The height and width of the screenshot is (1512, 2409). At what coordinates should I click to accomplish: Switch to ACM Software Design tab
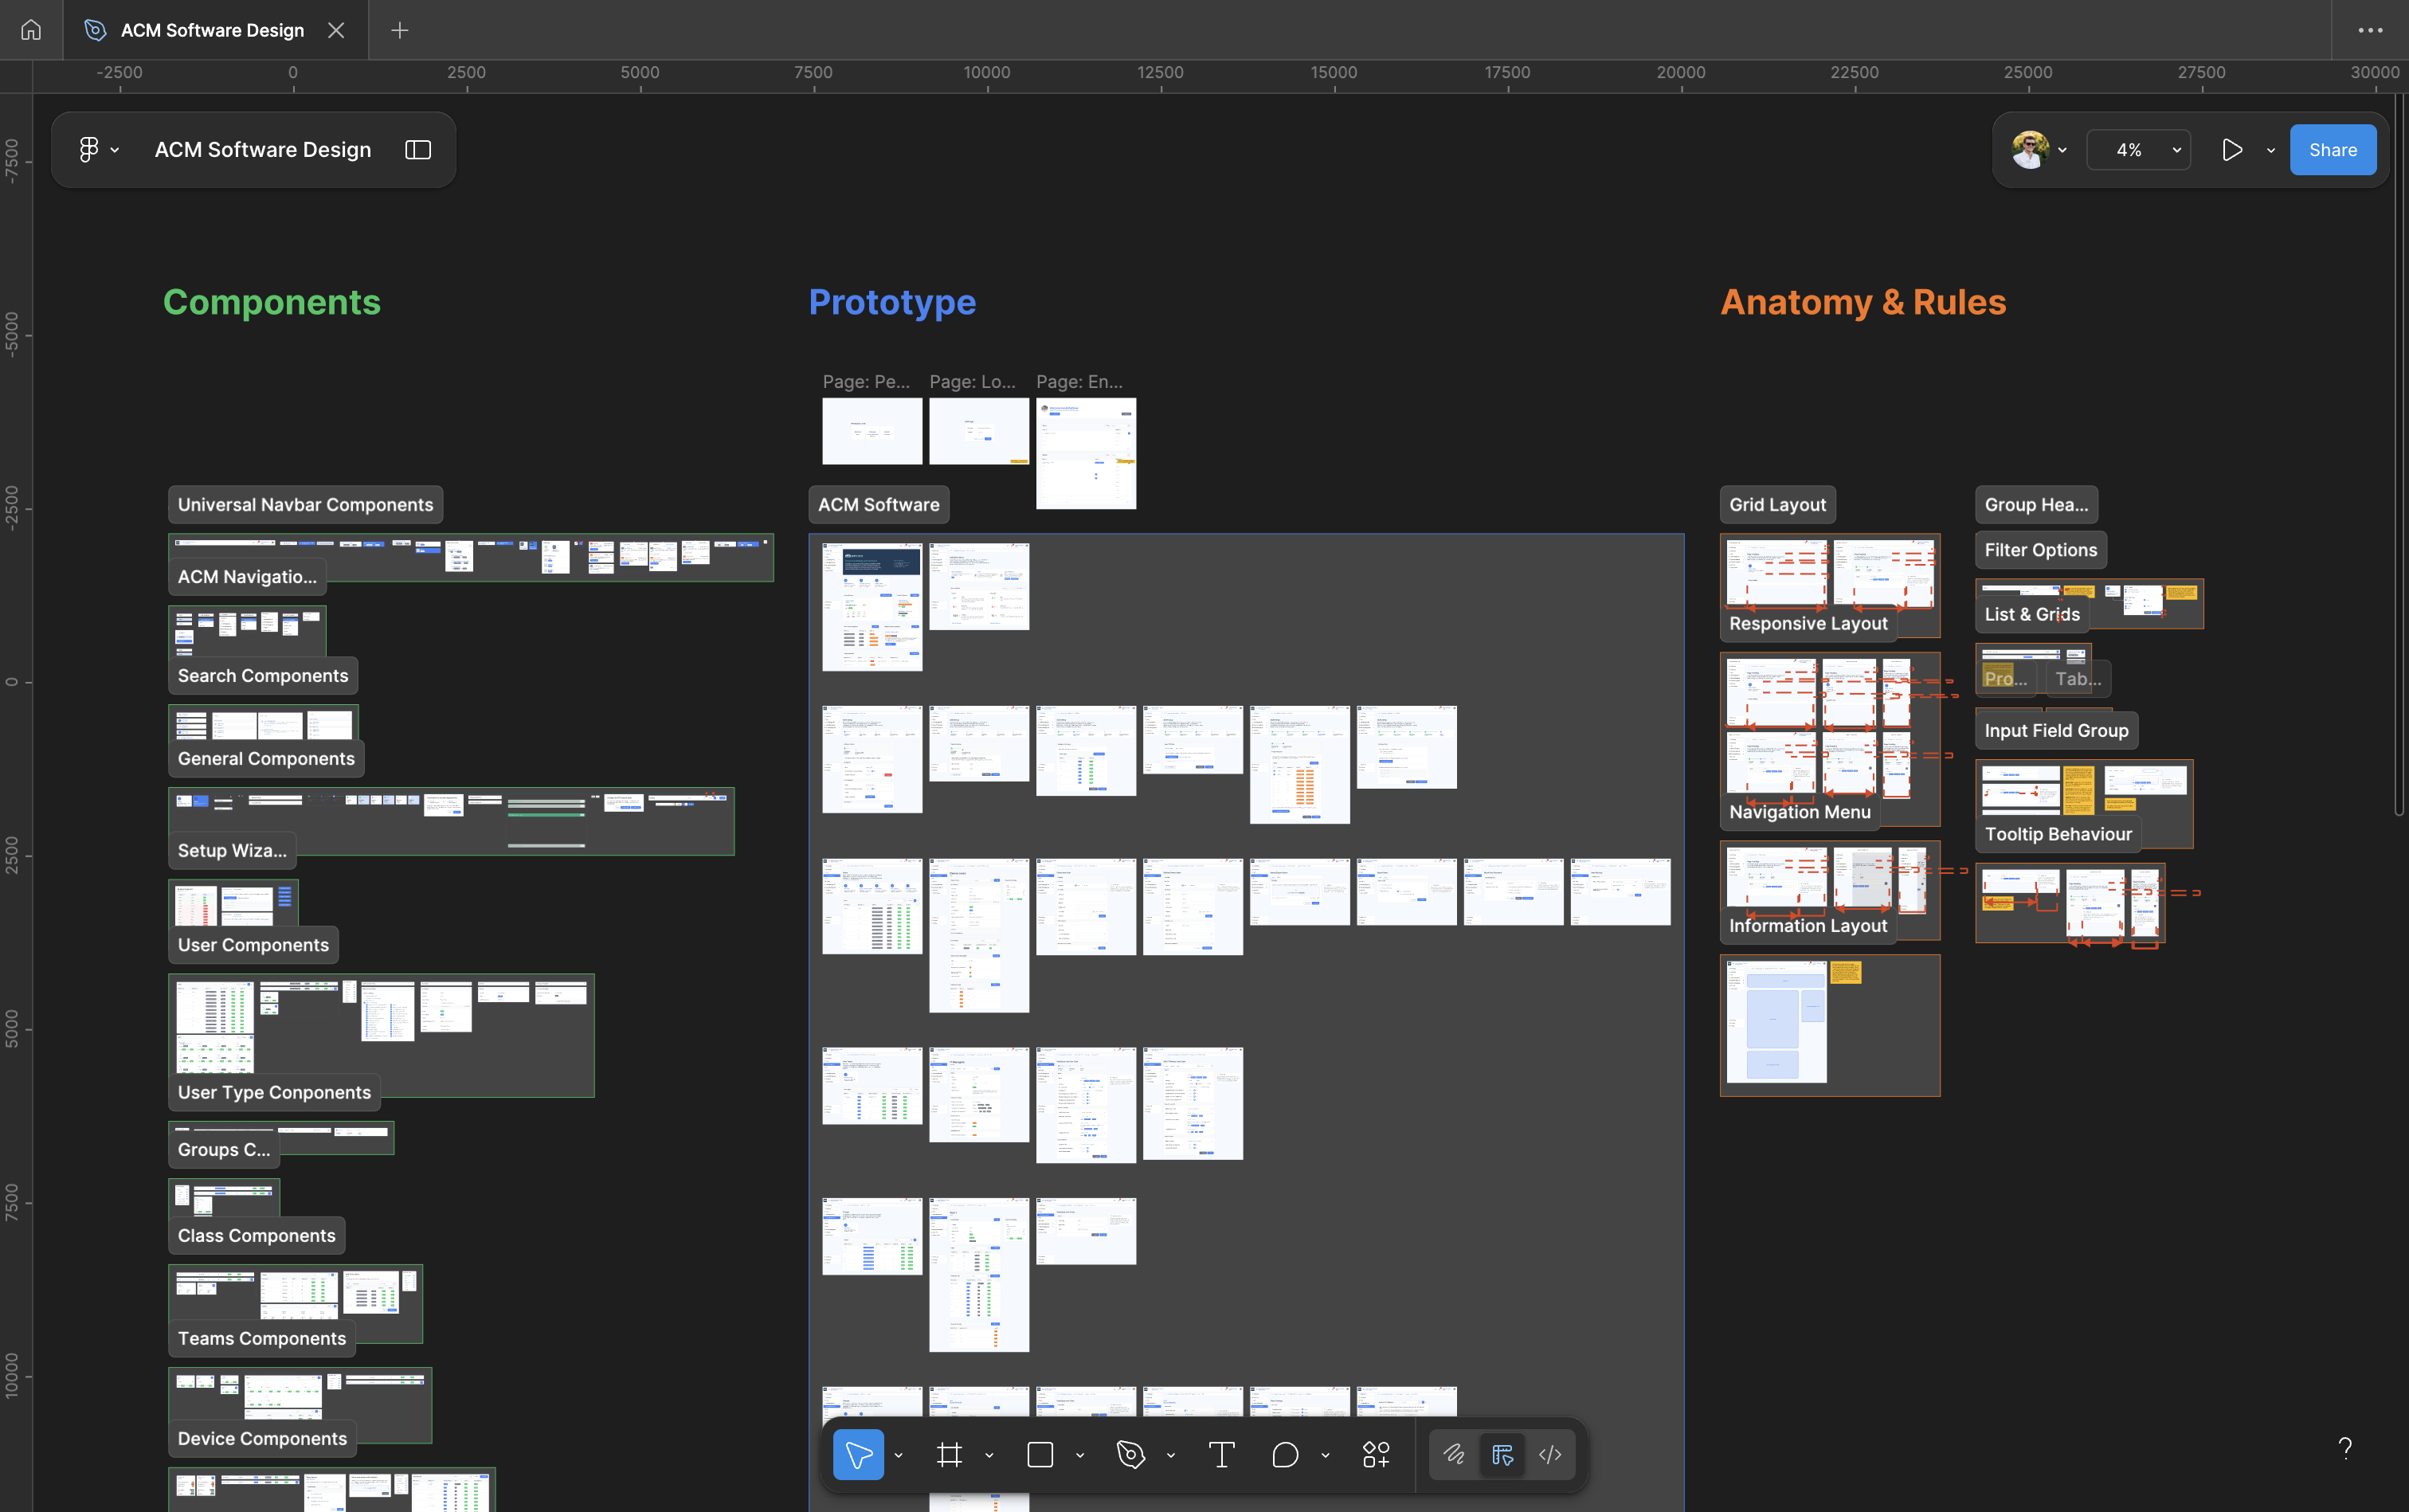pos(212,30)
